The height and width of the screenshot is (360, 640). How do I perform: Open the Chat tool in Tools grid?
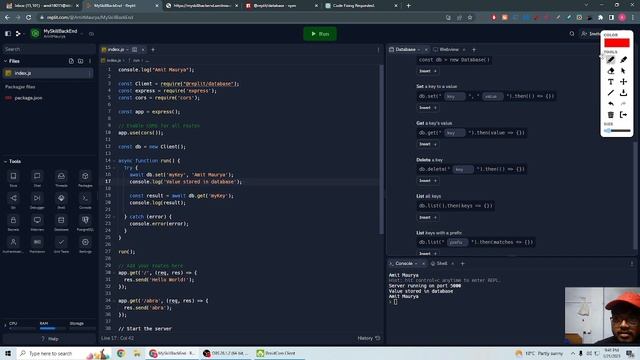(37, 178)
